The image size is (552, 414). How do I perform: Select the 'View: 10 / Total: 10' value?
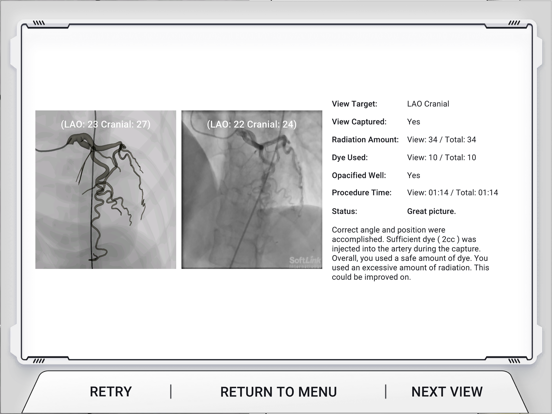[441, 157]
